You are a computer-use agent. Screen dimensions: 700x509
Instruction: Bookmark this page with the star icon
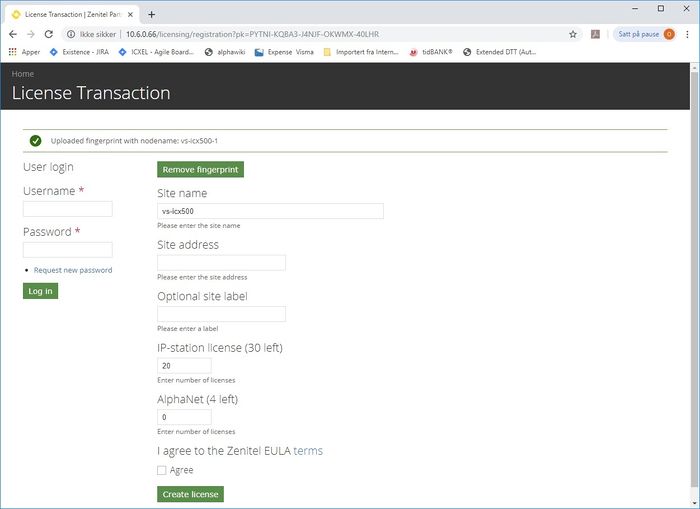pos(573,34)
